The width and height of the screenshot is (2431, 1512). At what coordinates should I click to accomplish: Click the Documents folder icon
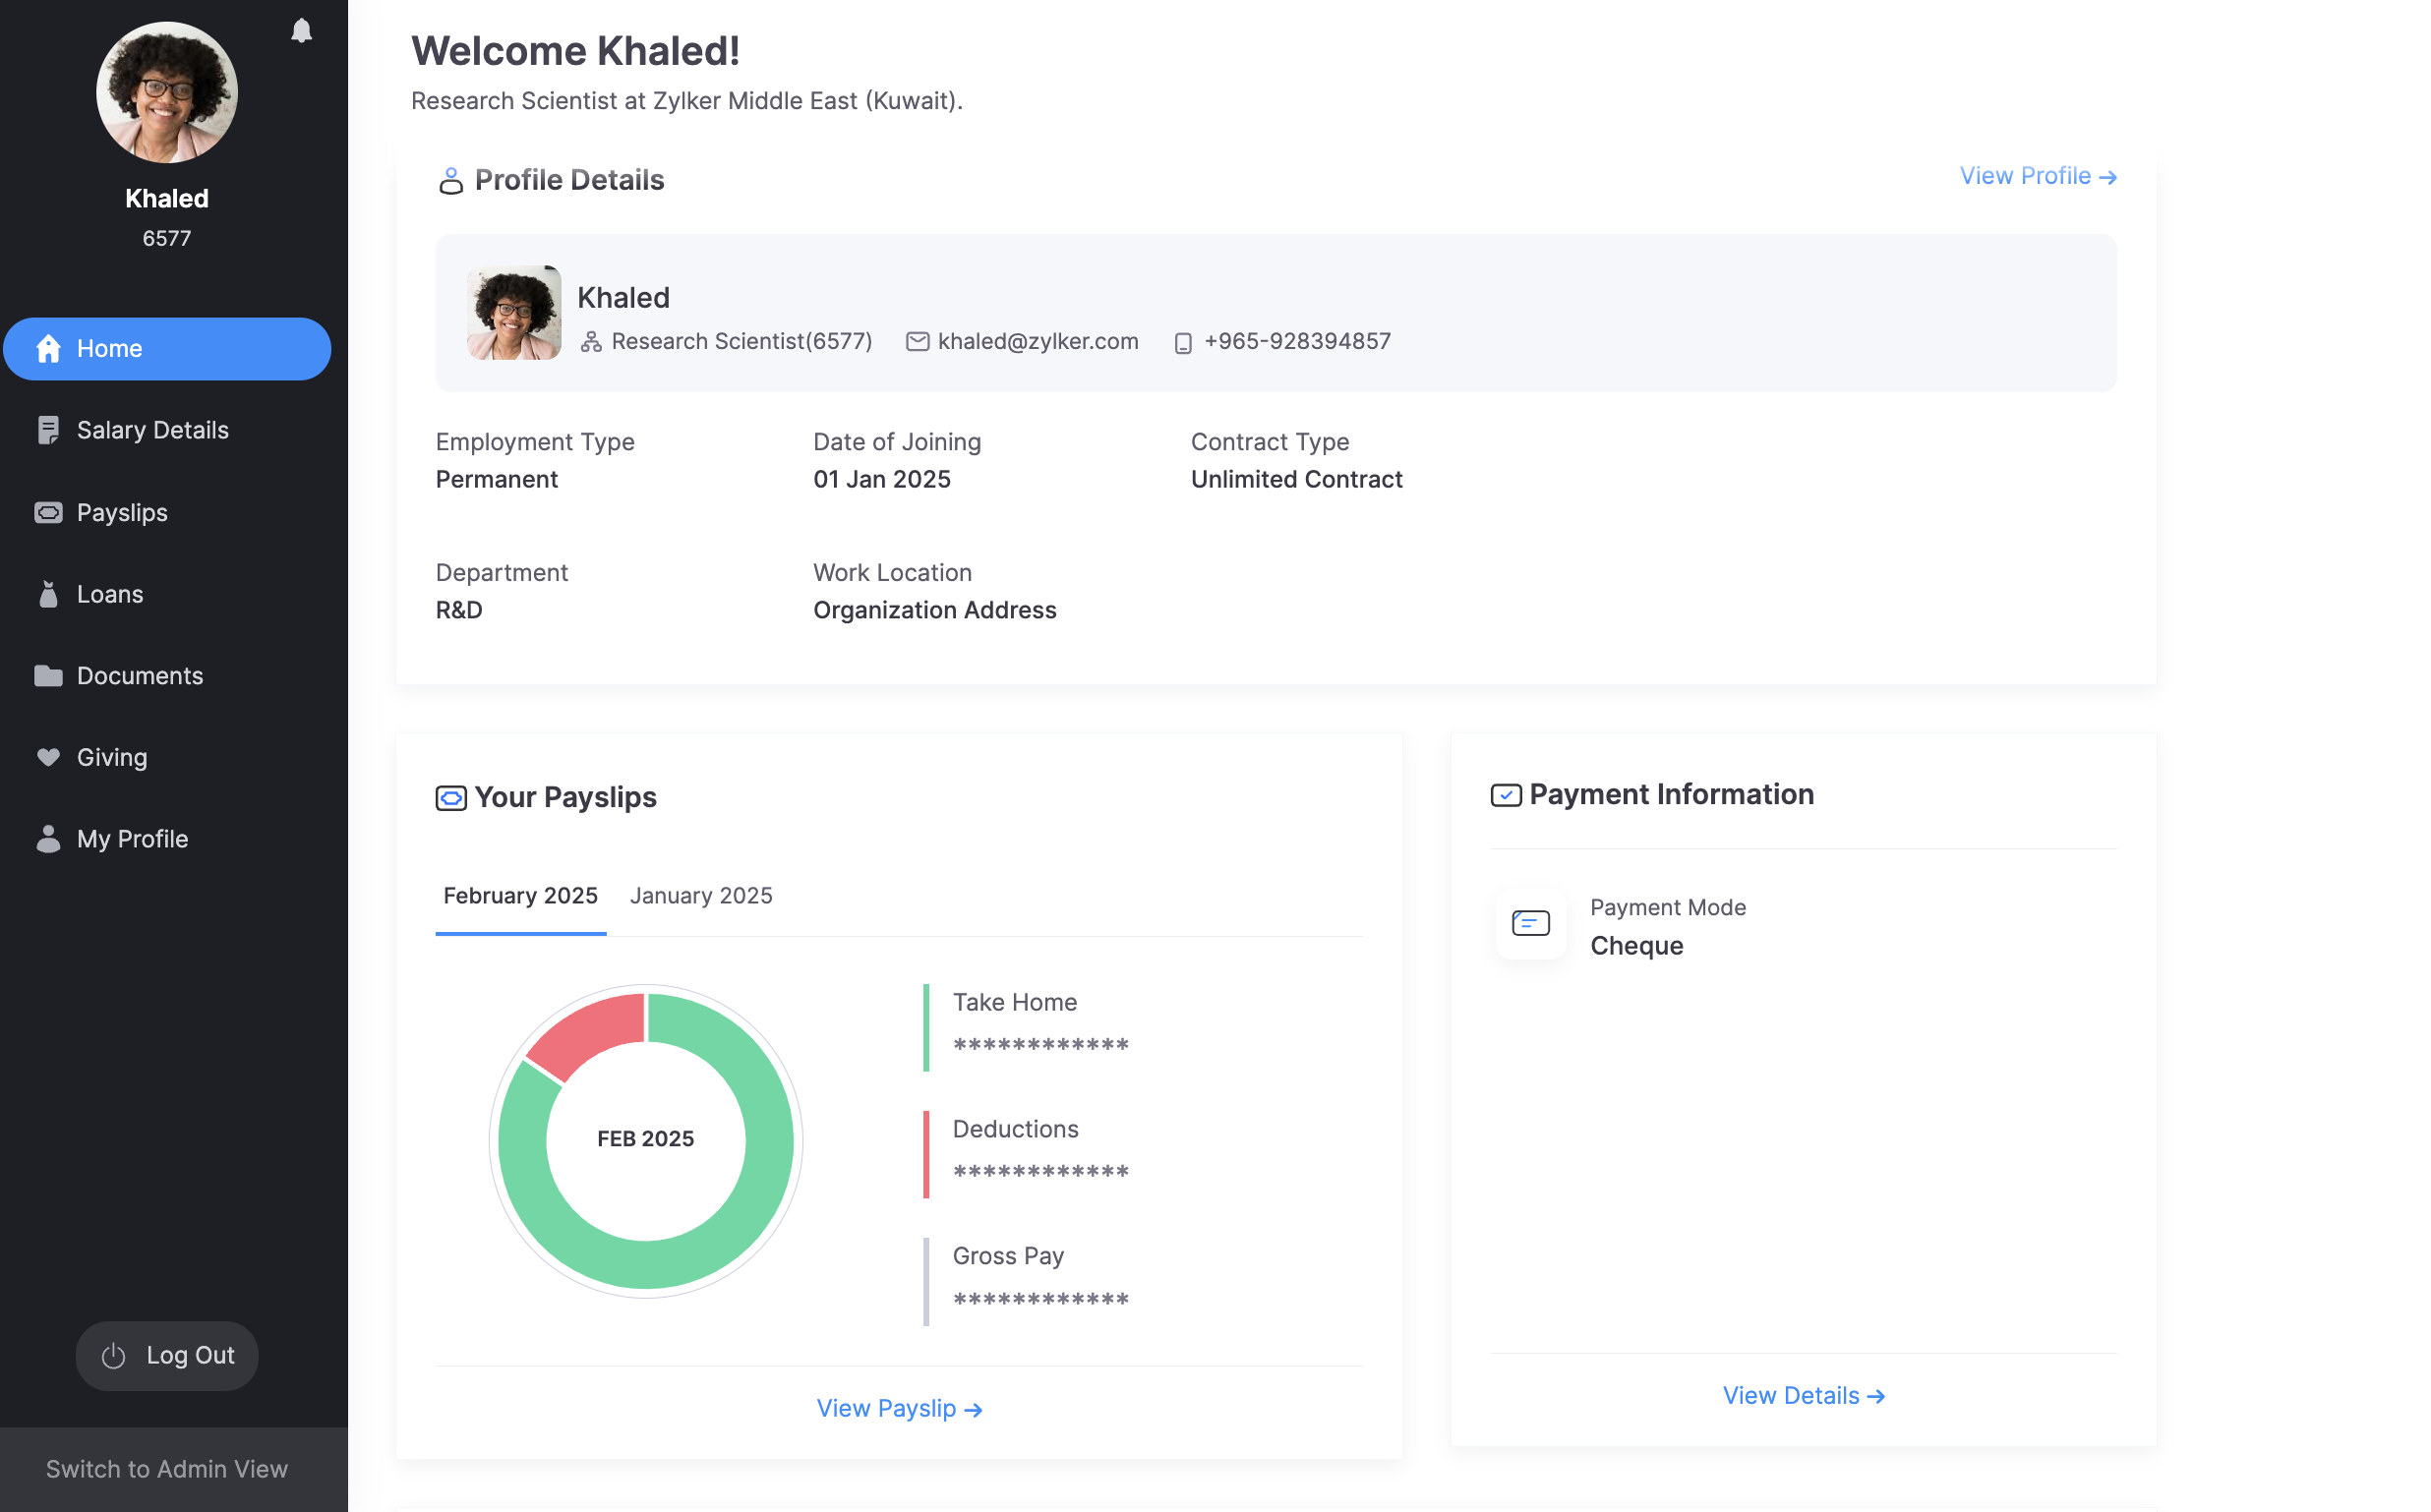click(x=48, y=677)
